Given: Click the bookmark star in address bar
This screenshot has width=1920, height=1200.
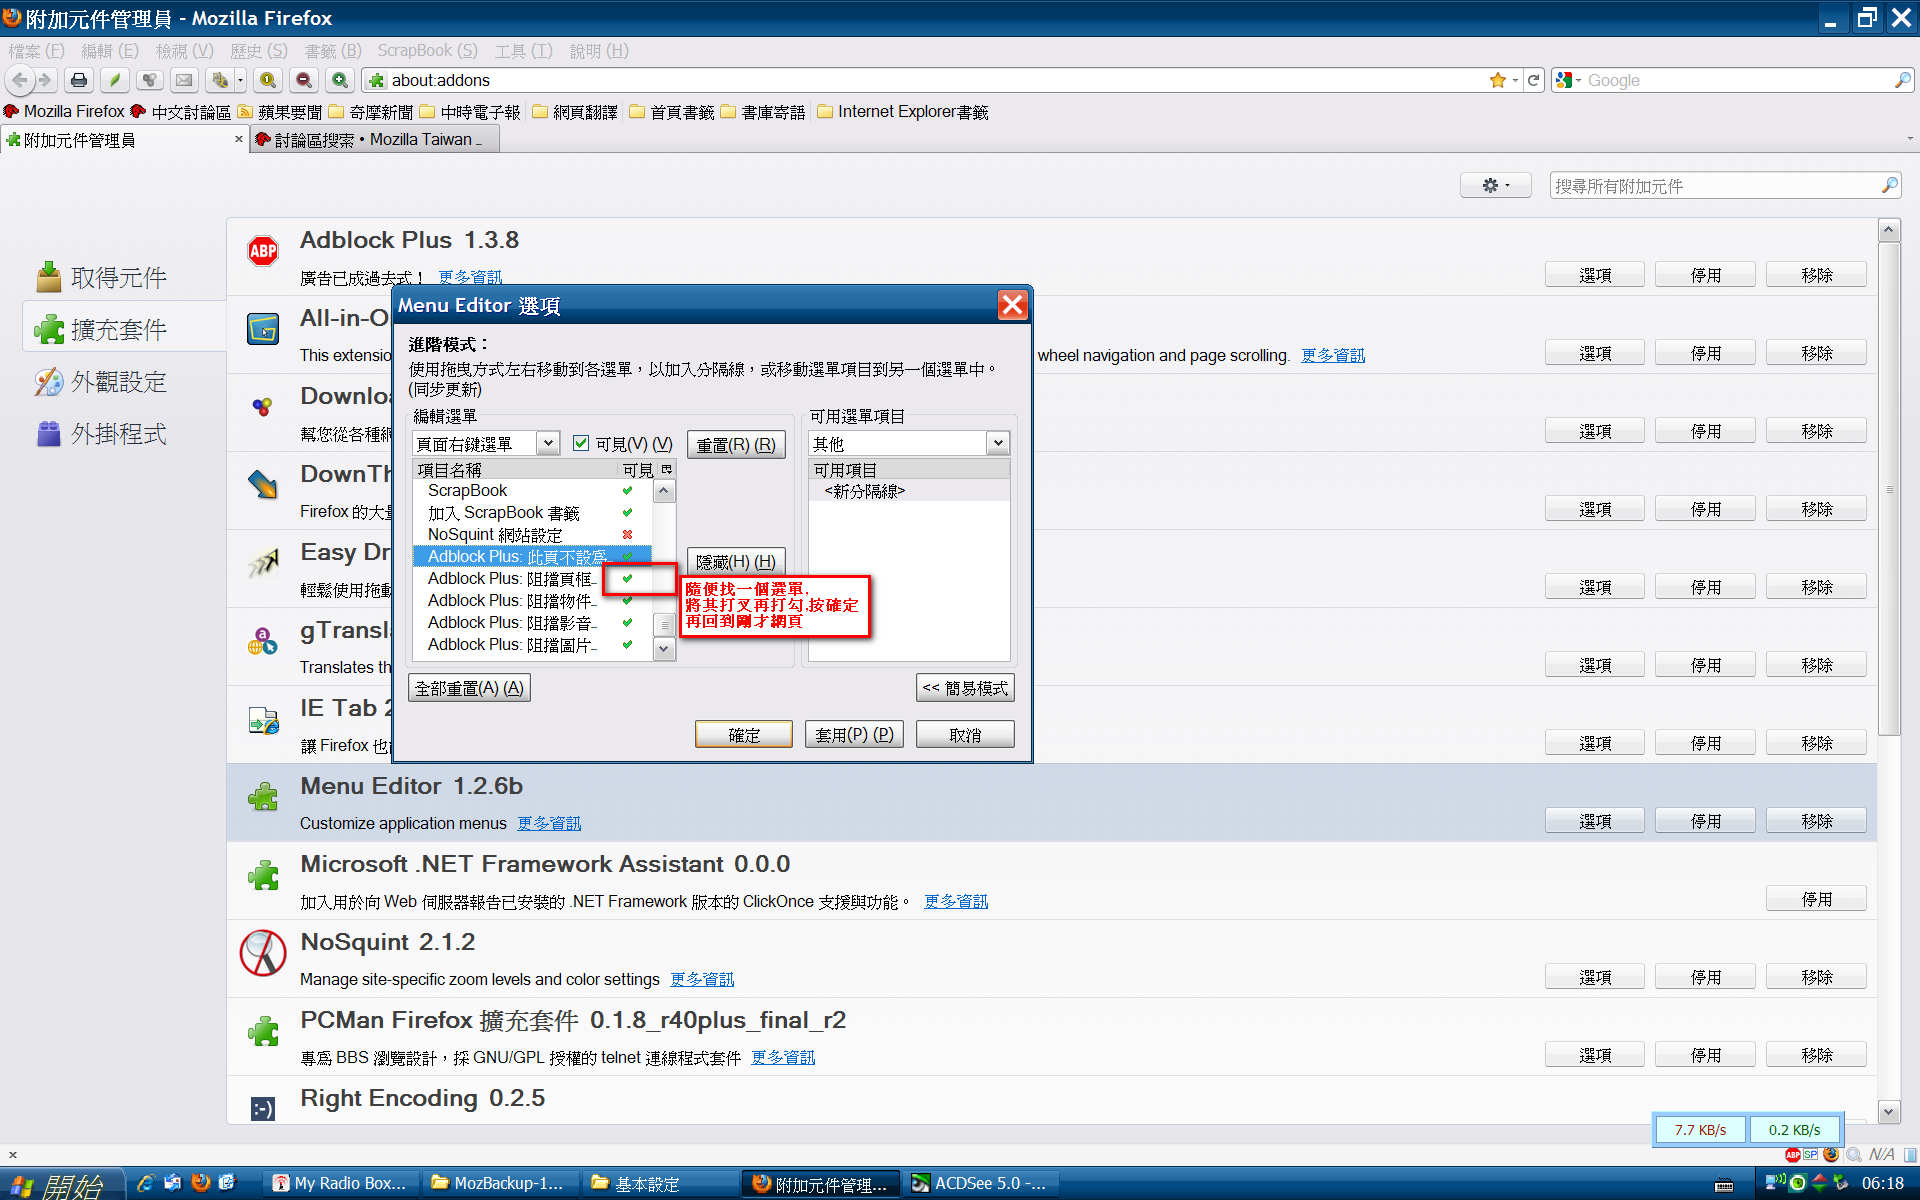Looking at the screenshot, I should pyautogui.click(x=1497, y=80).
